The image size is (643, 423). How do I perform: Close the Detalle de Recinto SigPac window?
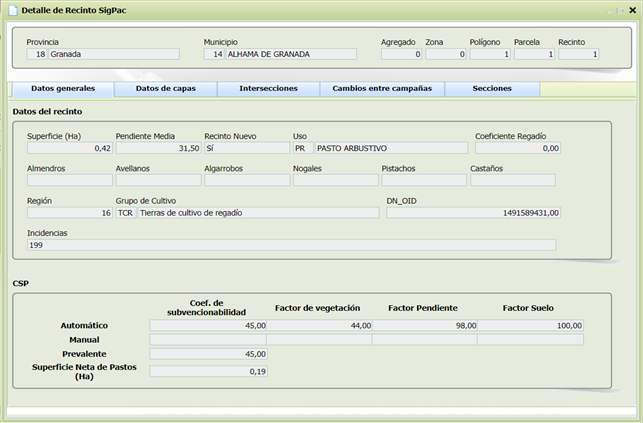(631, 9)
